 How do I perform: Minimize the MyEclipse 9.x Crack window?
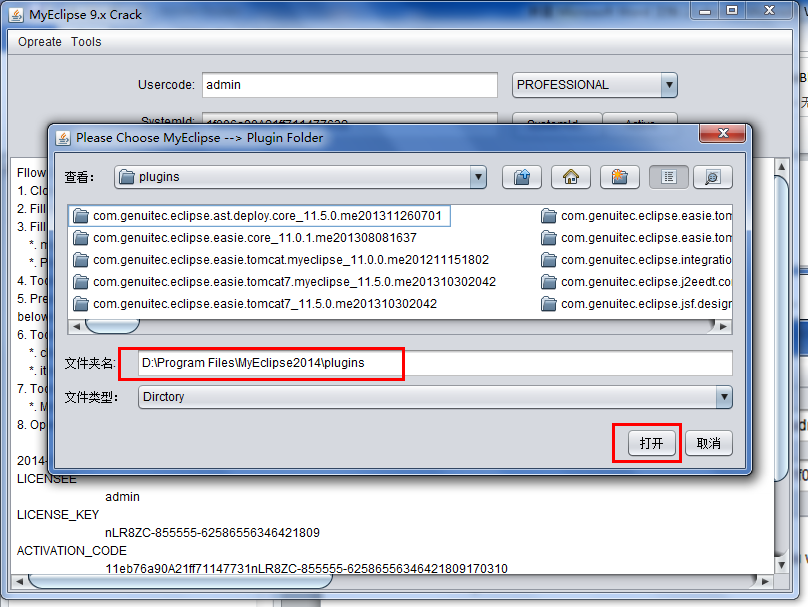click(705, 10)
